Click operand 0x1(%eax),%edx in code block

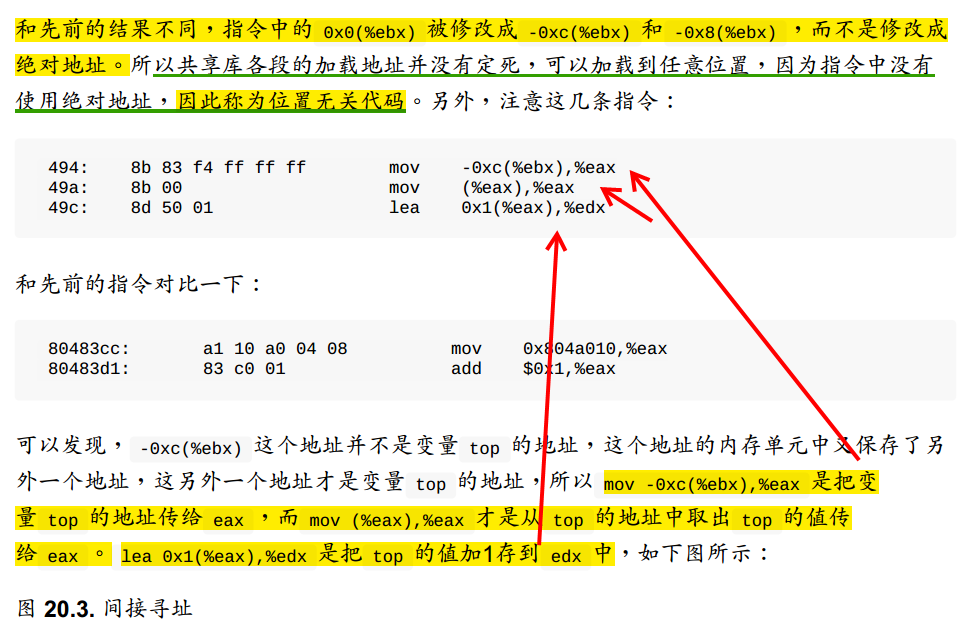(x=533, y=208)
